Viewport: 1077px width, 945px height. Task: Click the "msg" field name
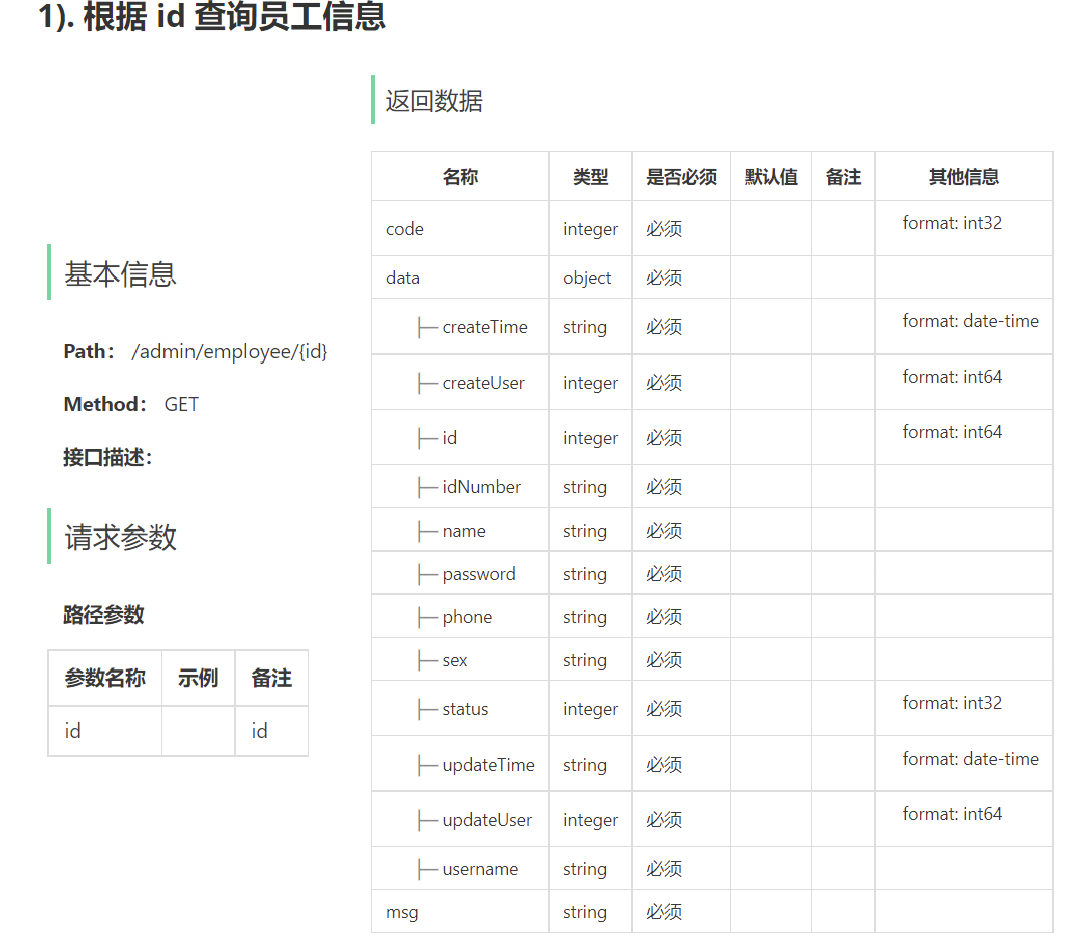coord(402,912)
